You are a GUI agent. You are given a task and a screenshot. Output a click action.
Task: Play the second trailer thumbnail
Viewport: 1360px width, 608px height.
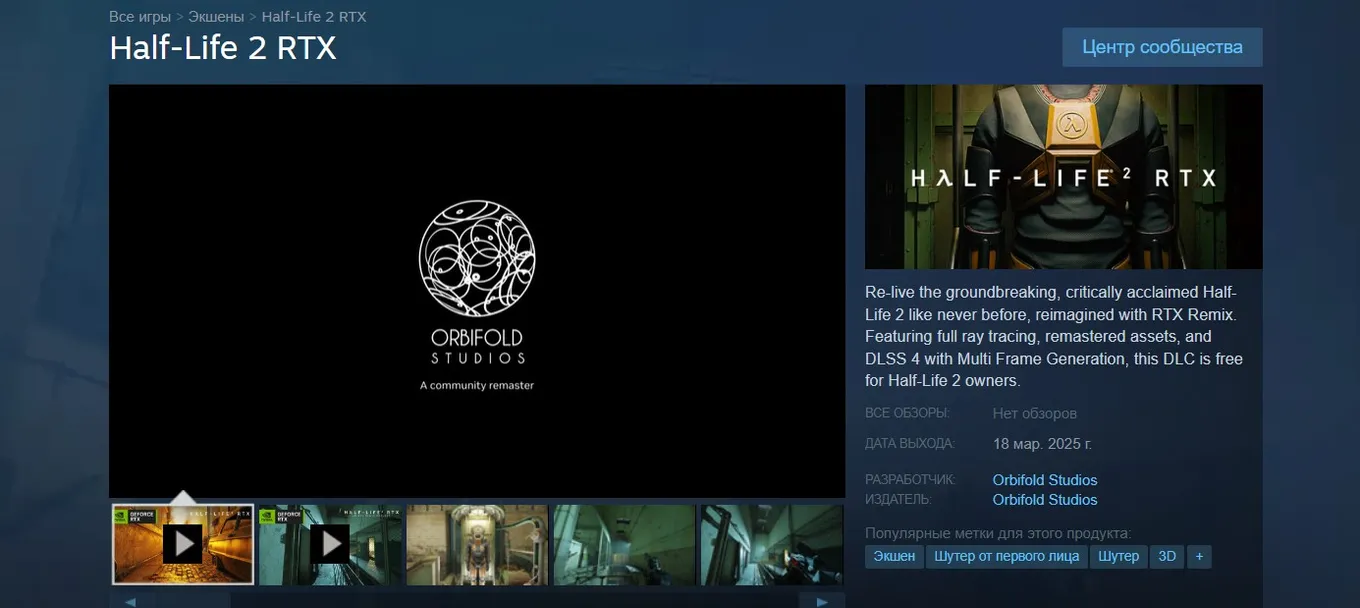pos(330,544)
